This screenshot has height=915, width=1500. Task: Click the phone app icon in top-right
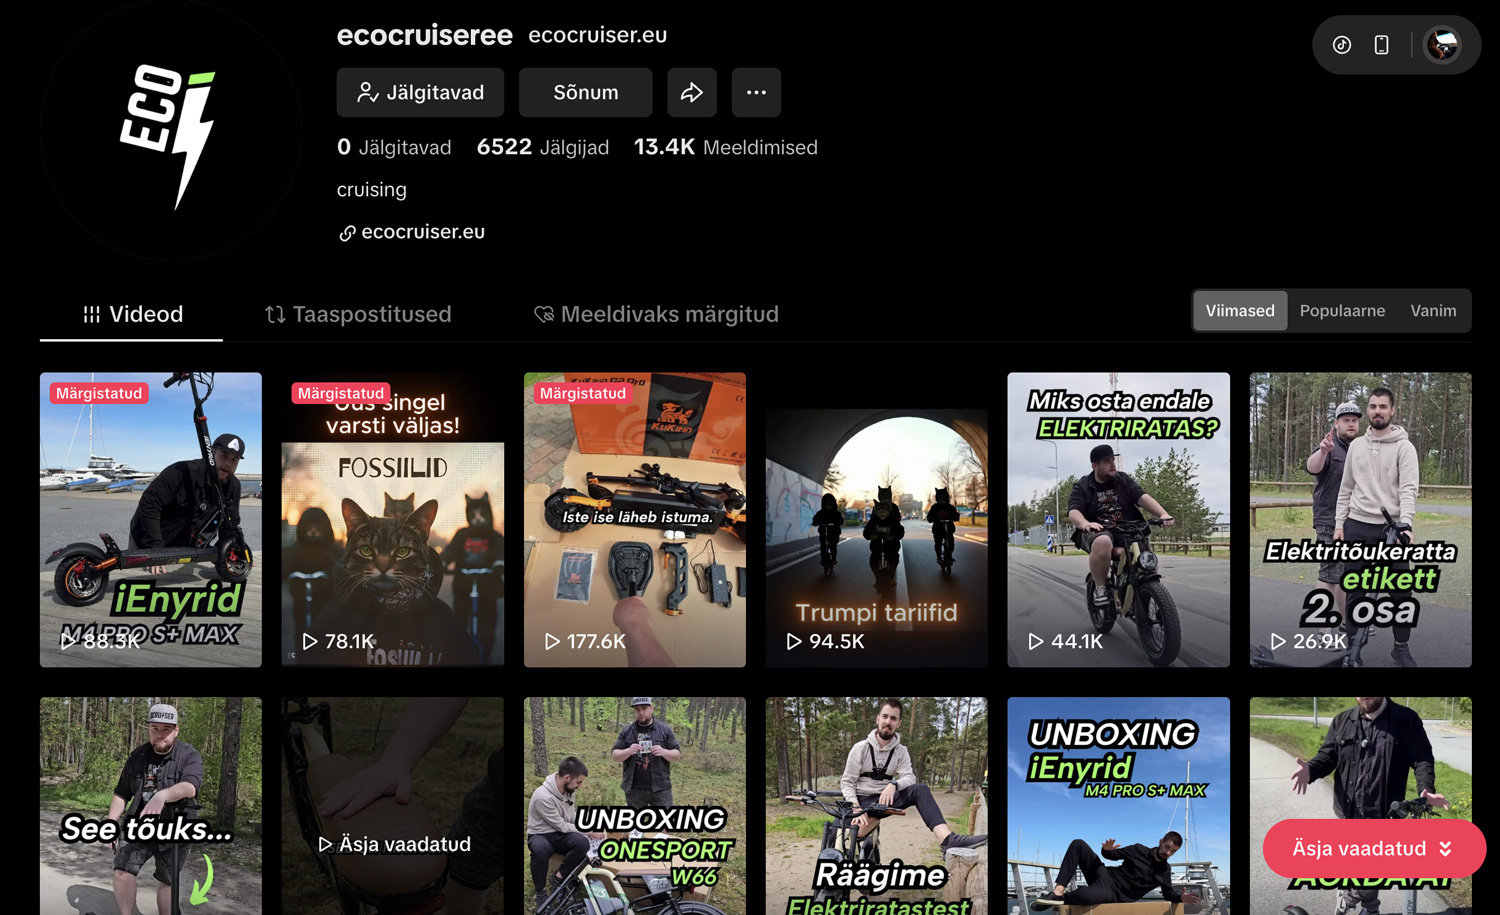(x=1381, y=45)
